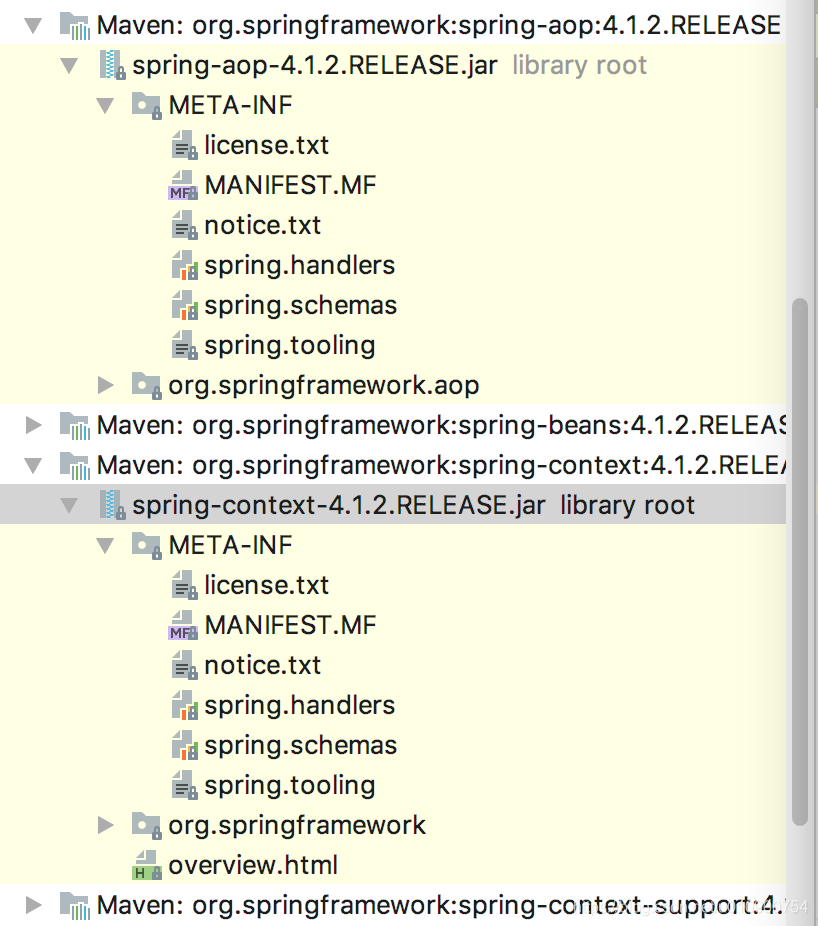Click META-INF folder icon in spring-context jar
This screenshot has width=818, height=926.
pyautogui.click(x=146, y=546)
